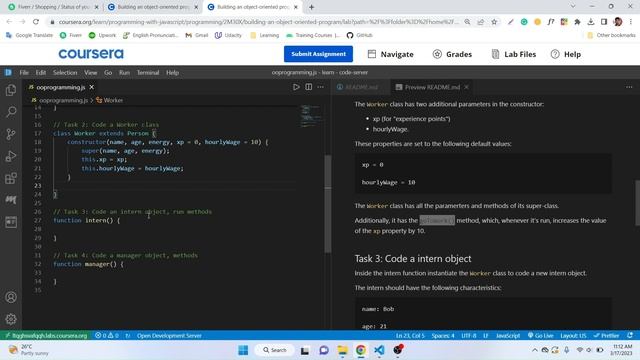Click the Windows Start button
640x360 pixels.
243,350
